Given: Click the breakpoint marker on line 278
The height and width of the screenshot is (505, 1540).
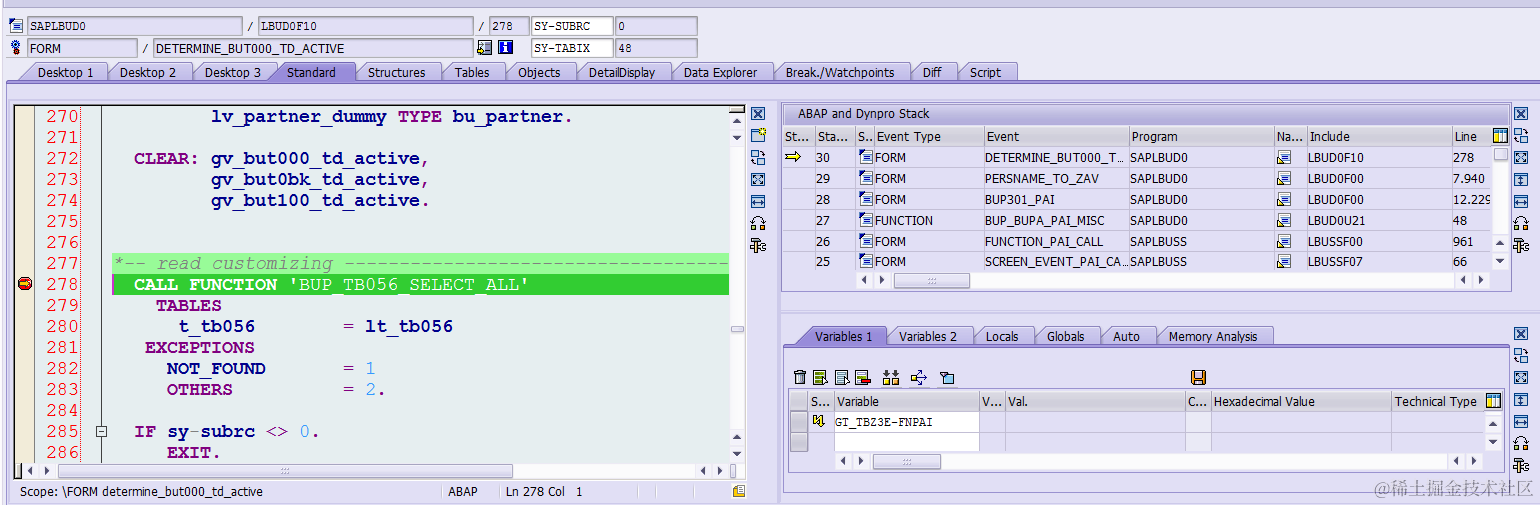Looking at the screenshot, I should tap(25, 284).
